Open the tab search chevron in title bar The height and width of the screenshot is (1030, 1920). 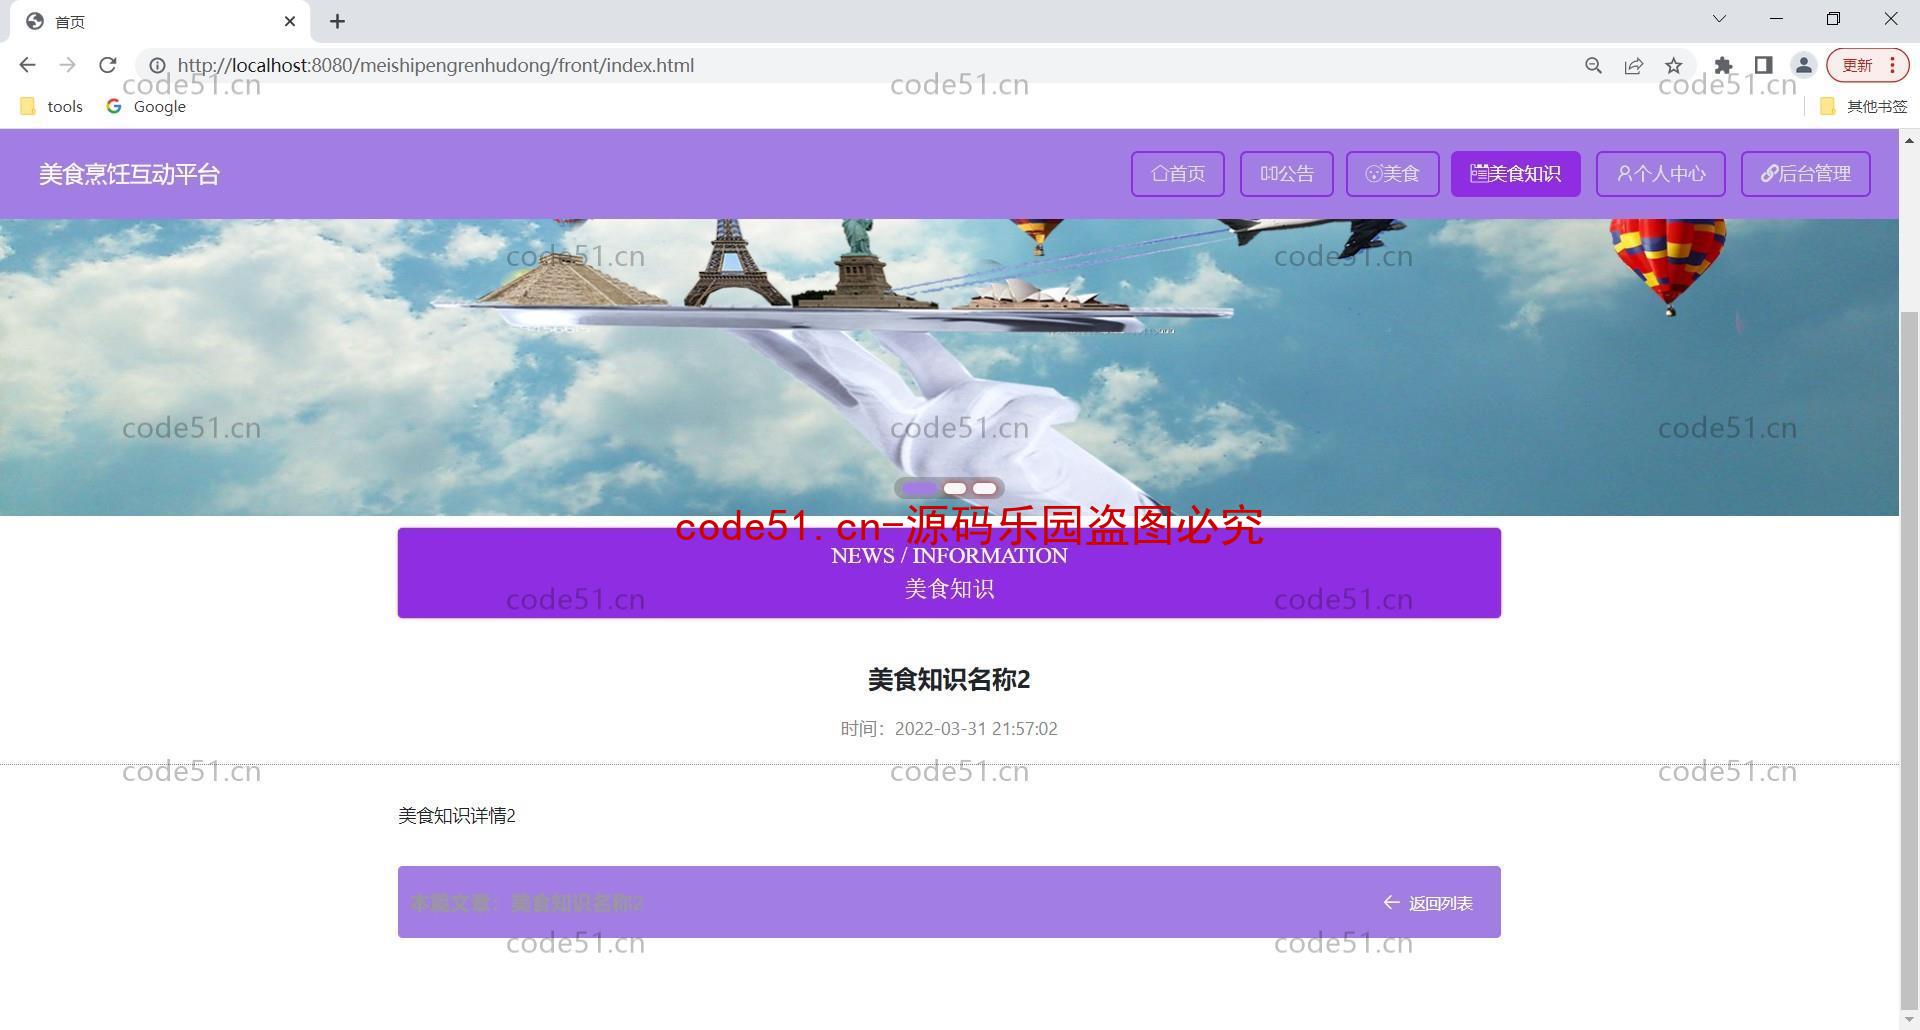(1719, 19)
